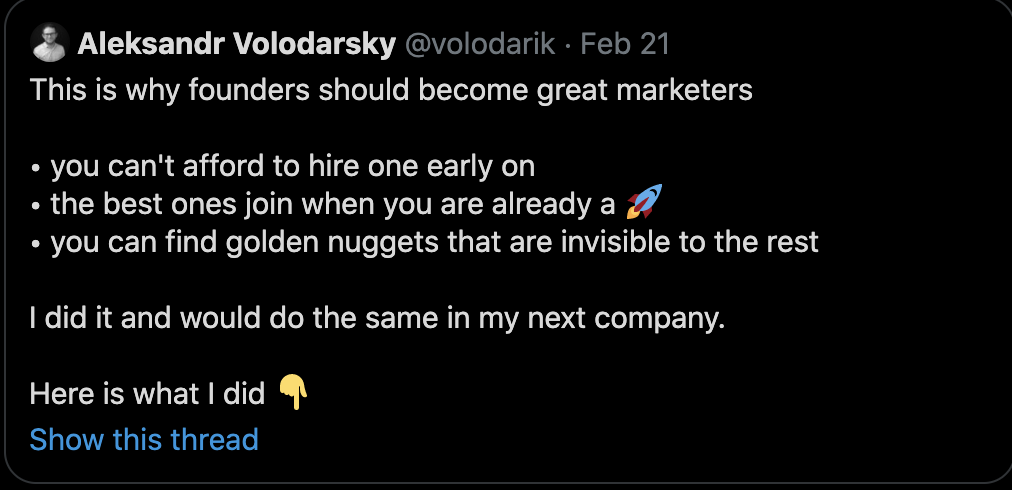The width and height of the screenshot is (1012, 490).
Task: Click the words 'early on' in first bullet
Action: coord(481,167)
